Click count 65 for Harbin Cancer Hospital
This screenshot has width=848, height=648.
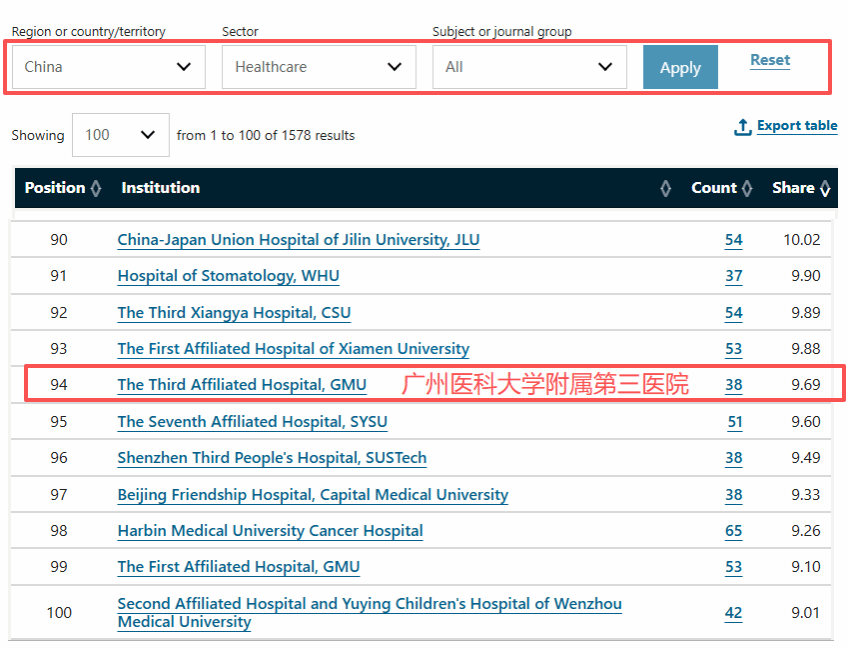[x=734, y=531]
